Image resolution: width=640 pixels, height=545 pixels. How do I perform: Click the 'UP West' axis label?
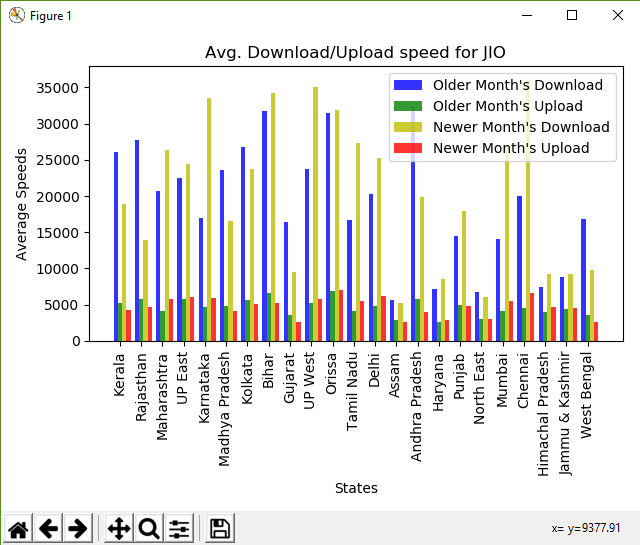pos(309,381)
